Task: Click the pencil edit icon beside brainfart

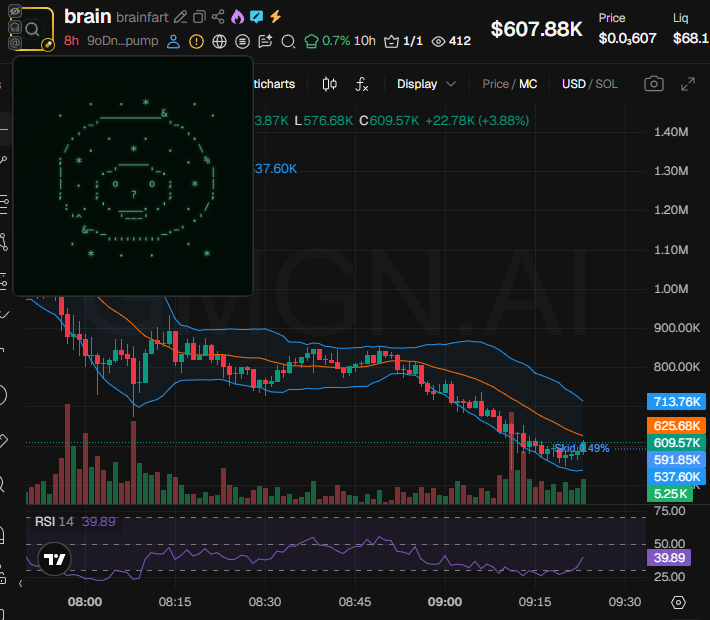Action: coord(181,17)
